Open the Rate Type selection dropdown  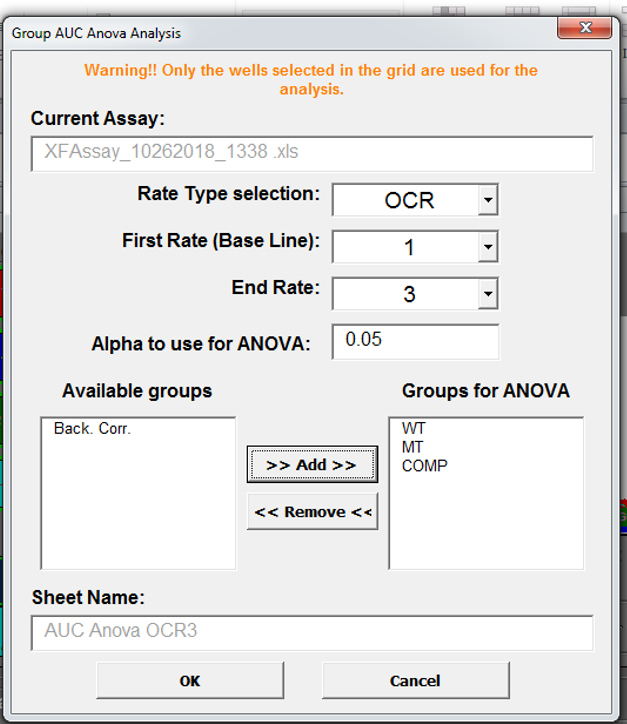[487, 200]
